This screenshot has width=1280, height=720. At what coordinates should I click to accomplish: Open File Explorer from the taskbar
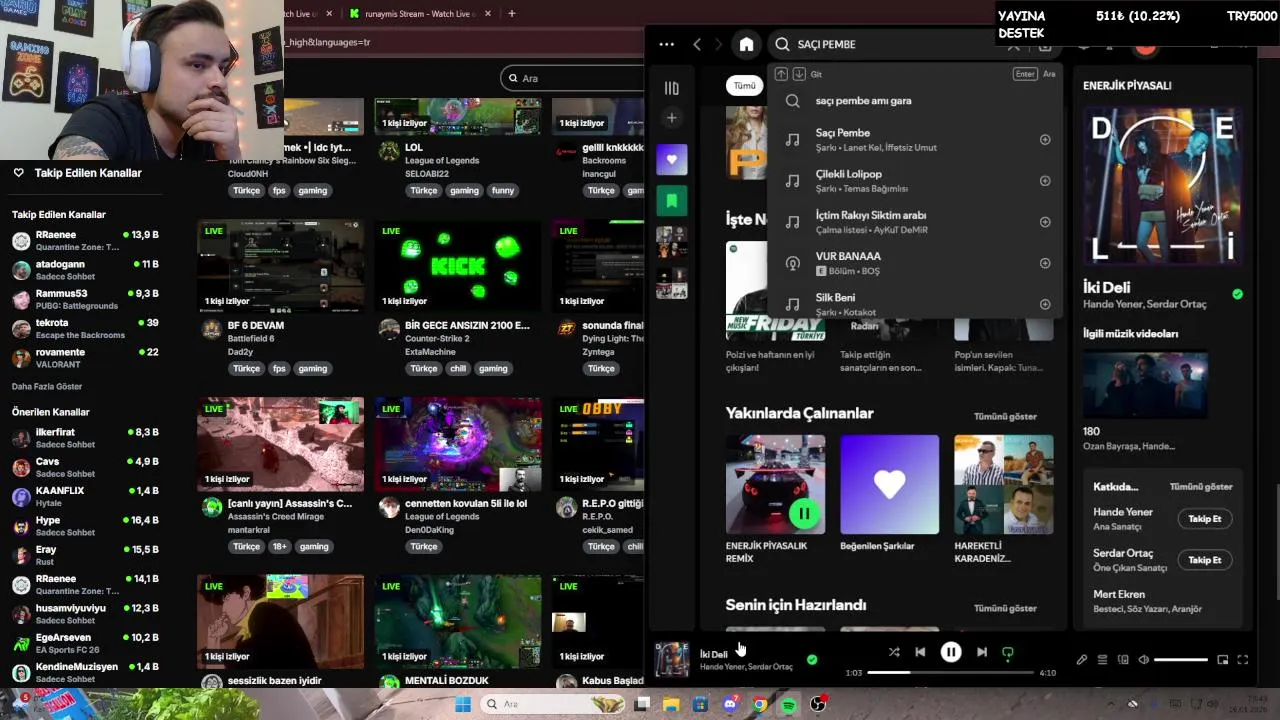tap(672, 704)
